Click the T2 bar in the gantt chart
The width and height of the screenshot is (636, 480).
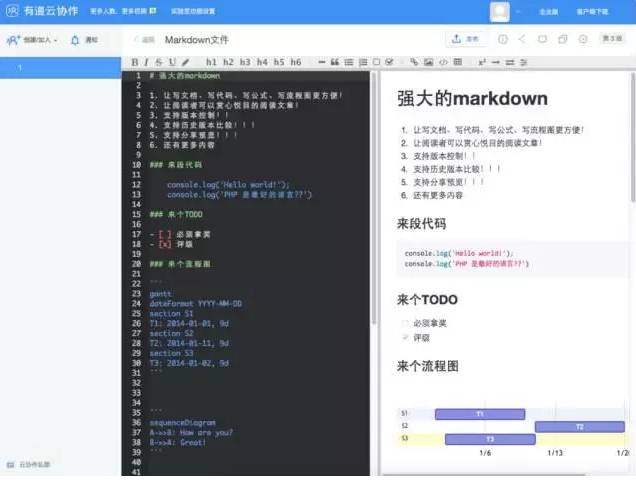click(x=580, y=427)
